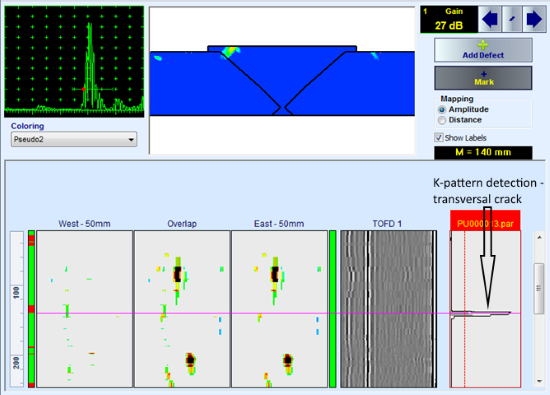The height and width of the screenshot is (395, 550).
Task: Click the scrollbar up arrow
Action: pyautogui.click(x=539, y=237)
